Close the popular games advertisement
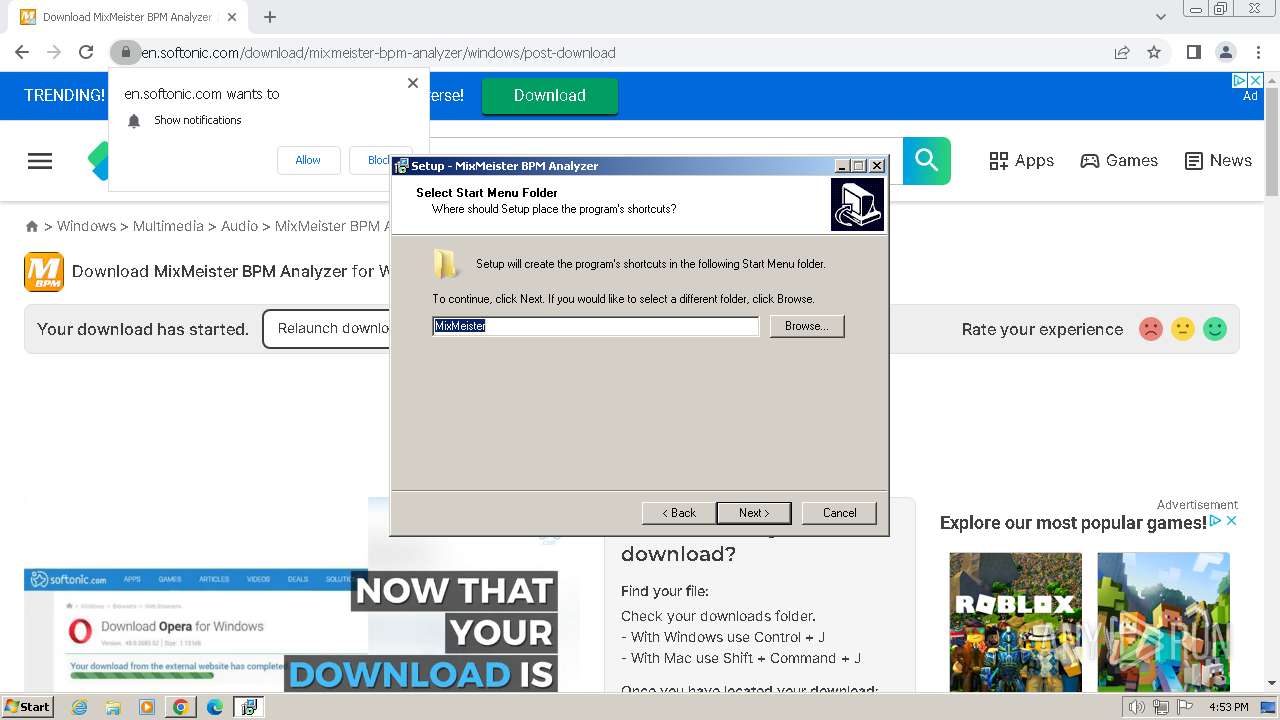The width and height of the screenshot is (1280, 720). [1232, 521]
